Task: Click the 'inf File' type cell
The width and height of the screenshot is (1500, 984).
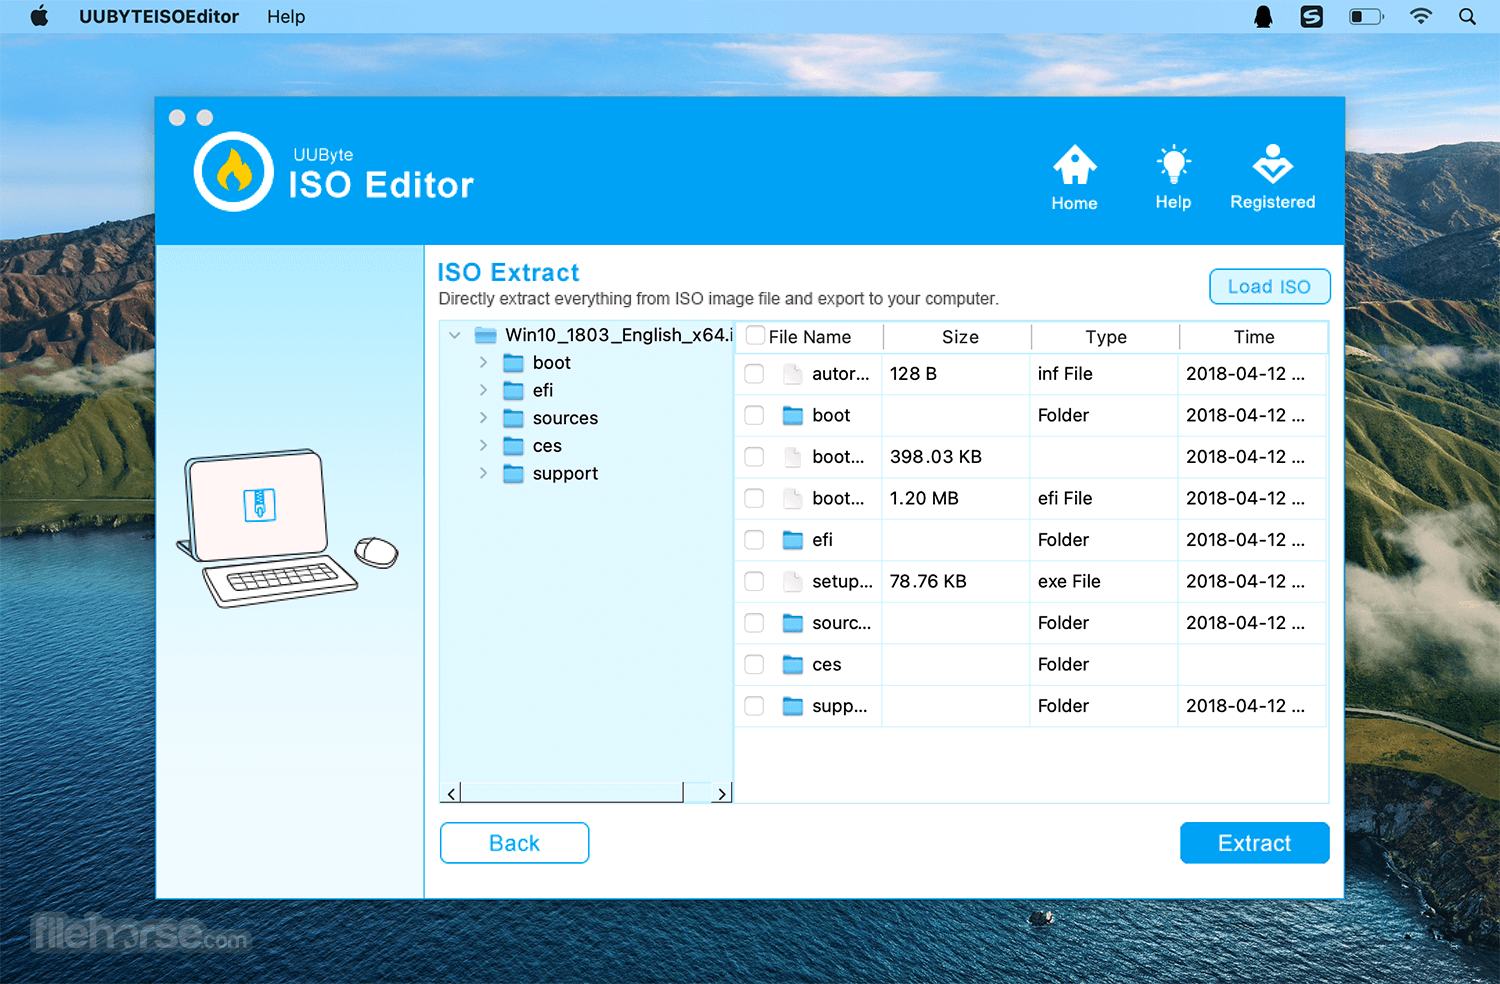Action: point(1065,374)
